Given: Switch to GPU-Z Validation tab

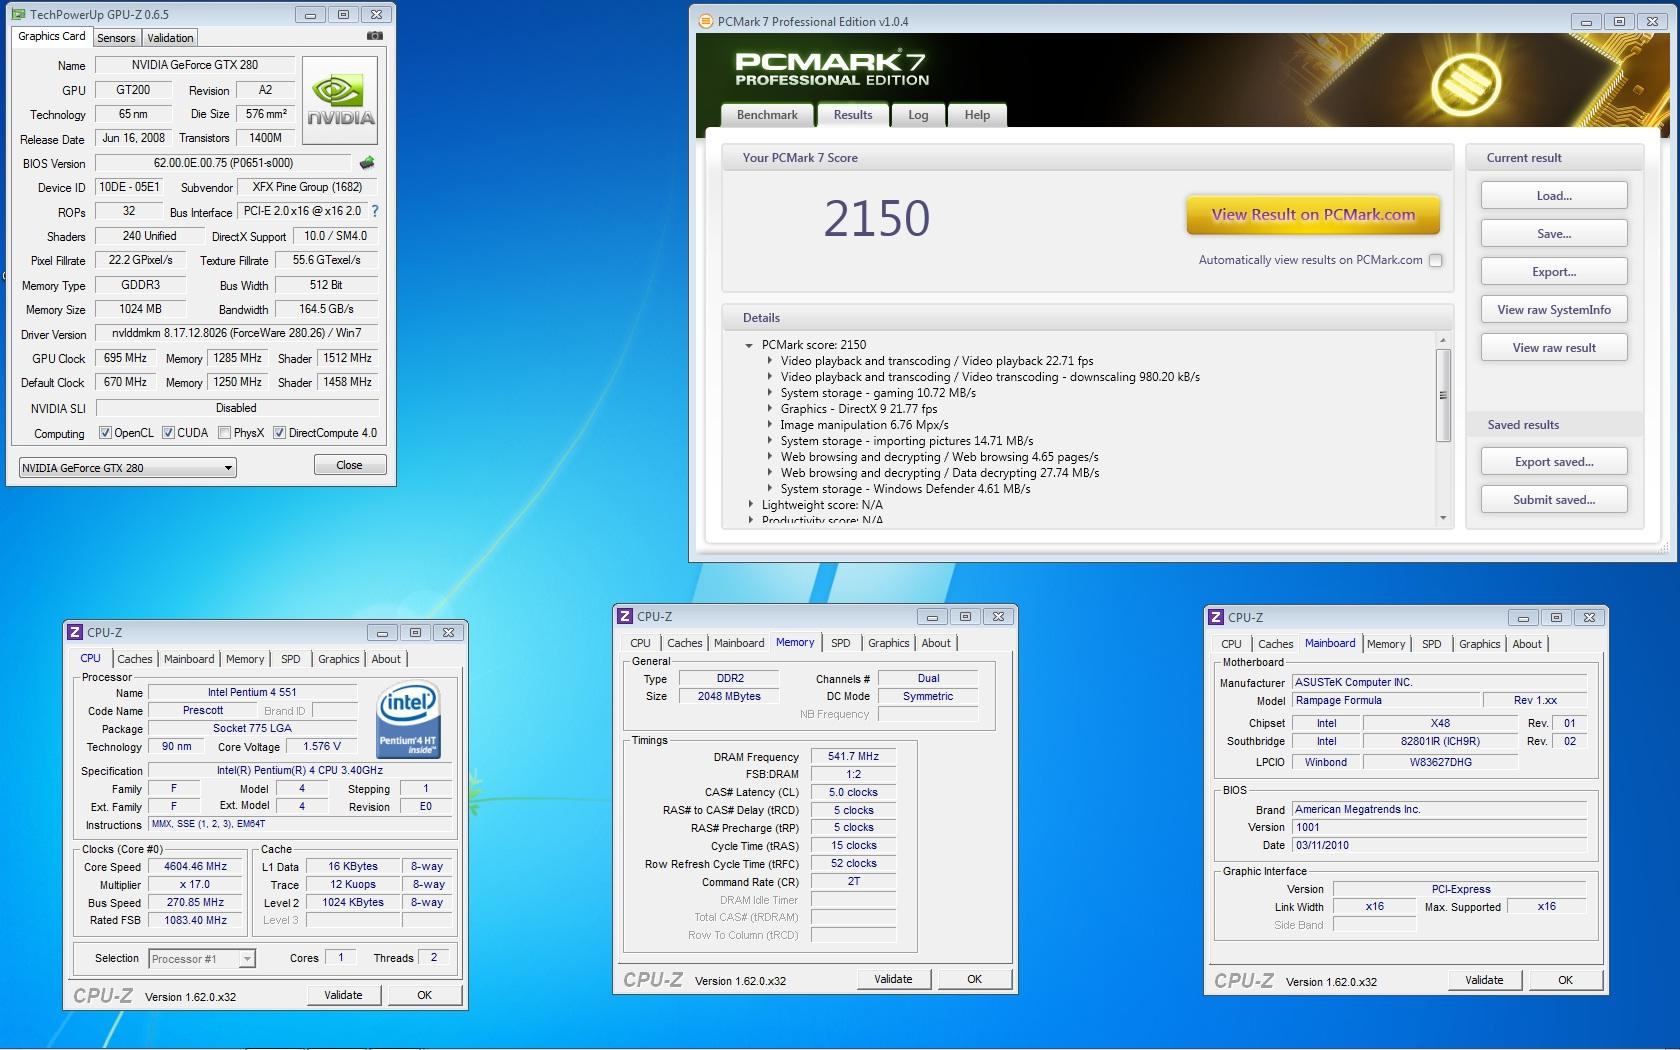Looking at the screenshot, I should 170,38.
